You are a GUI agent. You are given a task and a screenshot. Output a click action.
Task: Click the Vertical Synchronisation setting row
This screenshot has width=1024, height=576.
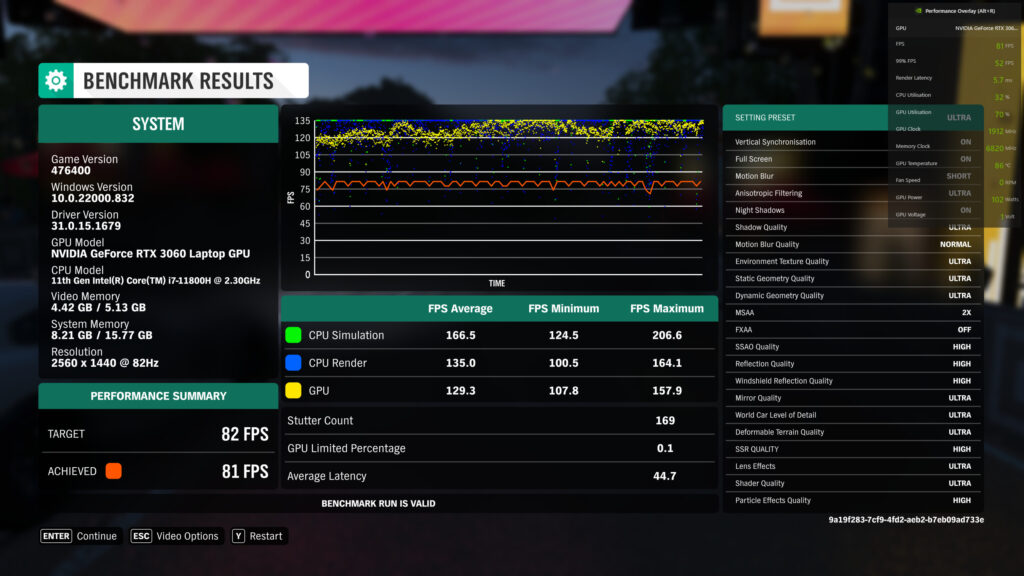tap(853, 142)
